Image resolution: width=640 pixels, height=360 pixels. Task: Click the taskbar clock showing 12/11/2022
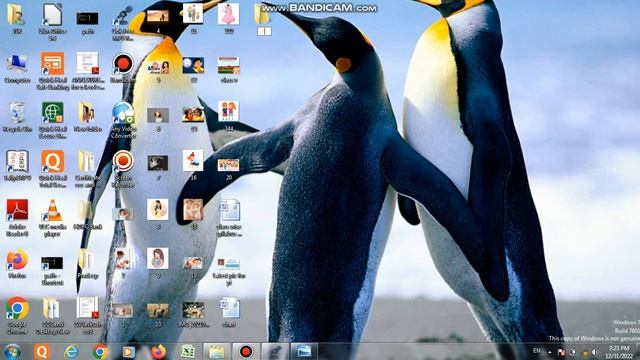pos(618,352)
